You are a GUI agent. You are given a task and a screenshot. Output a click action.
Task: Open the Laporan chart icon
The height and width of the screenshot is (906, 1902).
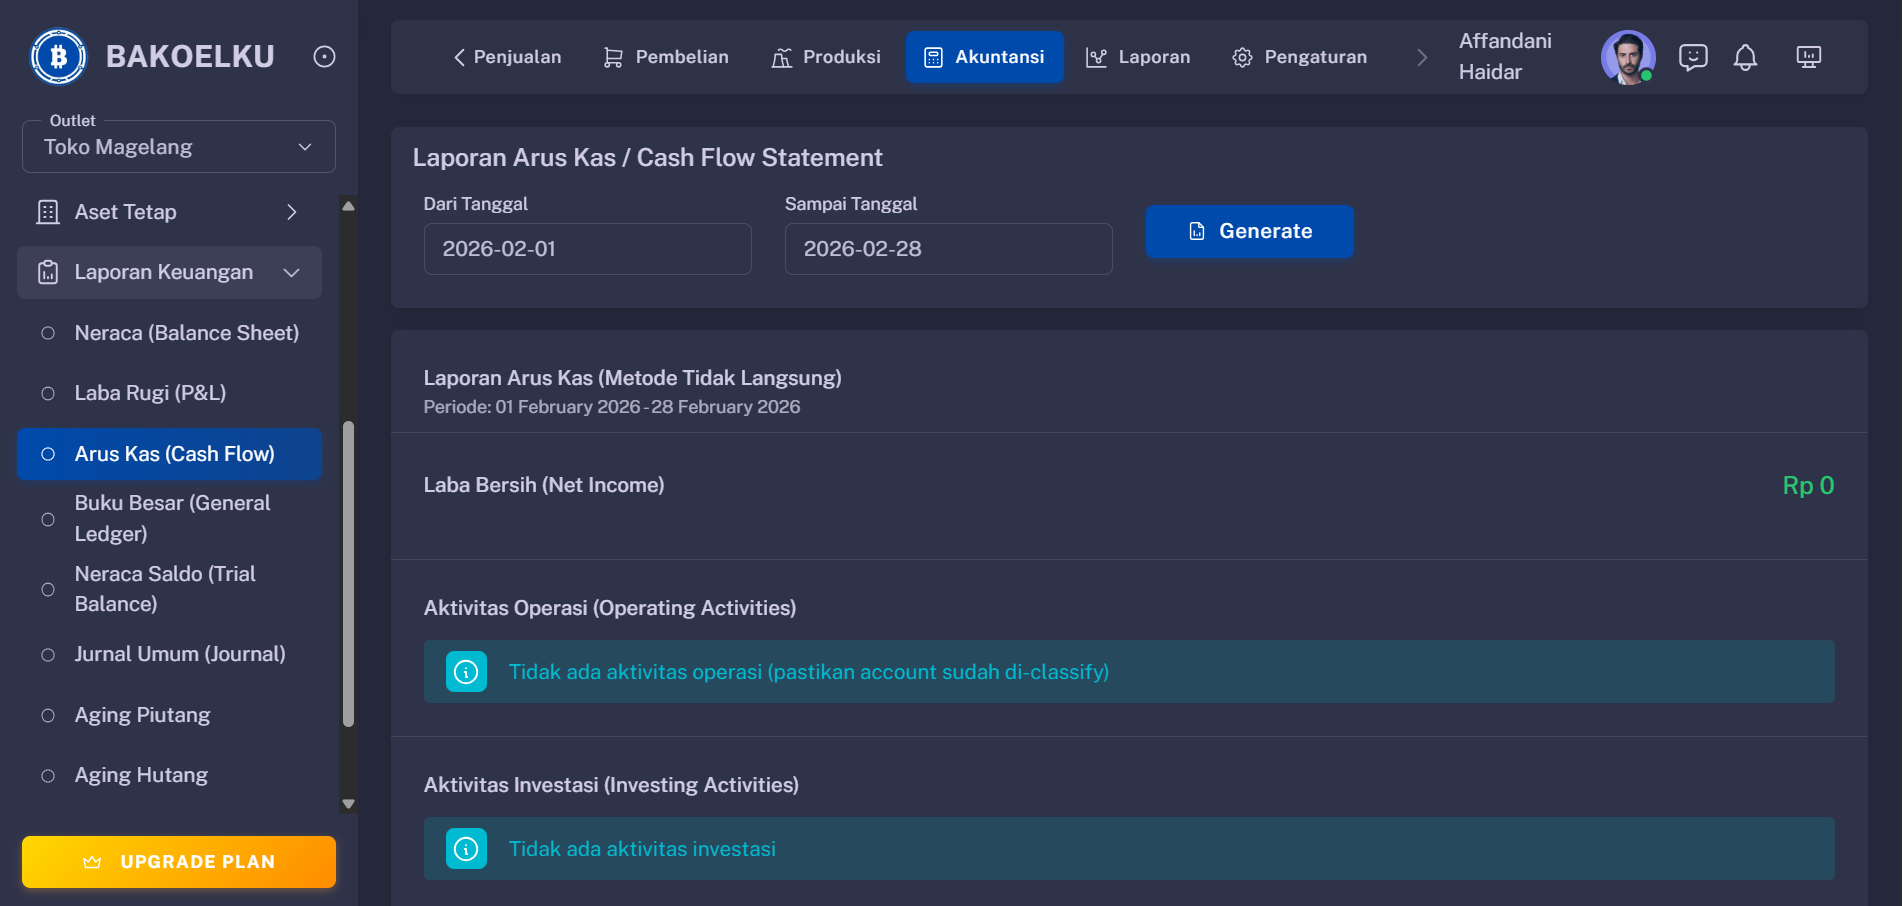(x=1096, y=57)
